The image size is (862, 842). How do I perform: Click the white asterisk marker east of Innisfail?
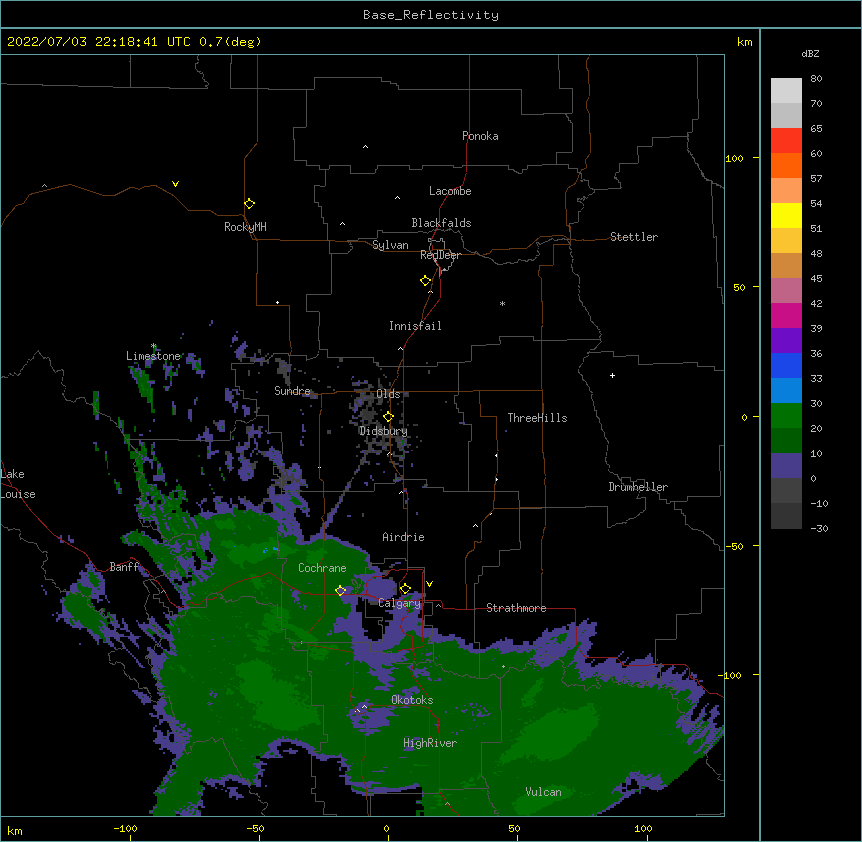[502, 303]
